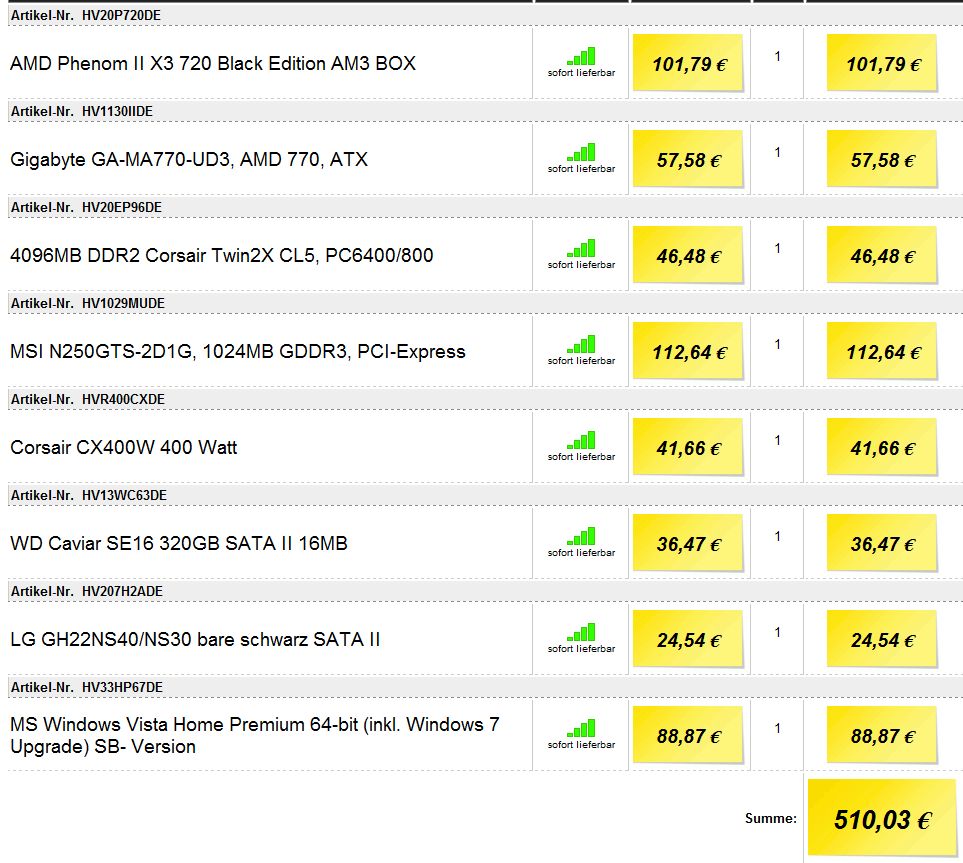The width and height of the screenshot is (963, 863).
Task: Click quantity 1 in WD Caviar row
Action: (x=778, y=536)
